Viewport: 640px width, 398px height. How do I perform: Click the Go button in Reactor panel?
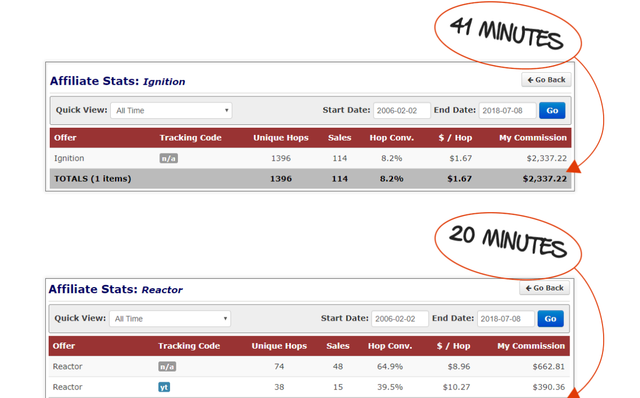[550, 319]
